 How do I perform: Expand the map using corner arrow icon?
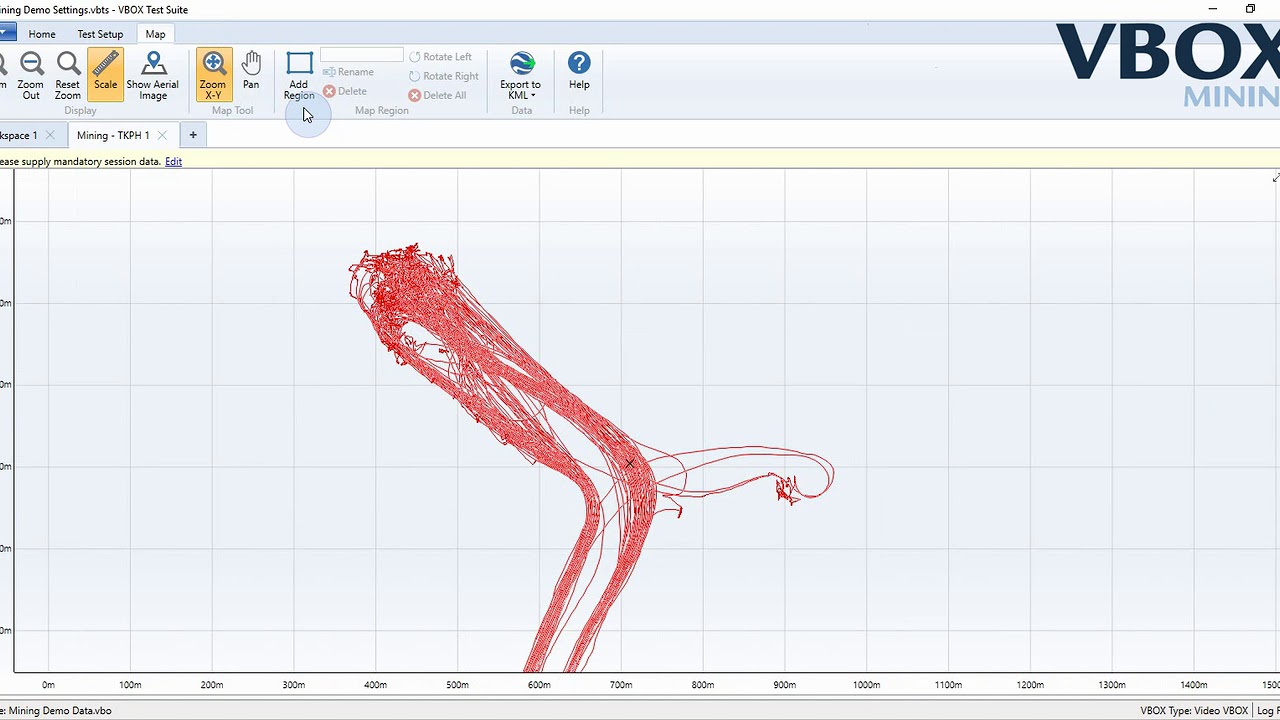tap(1275, 178)
